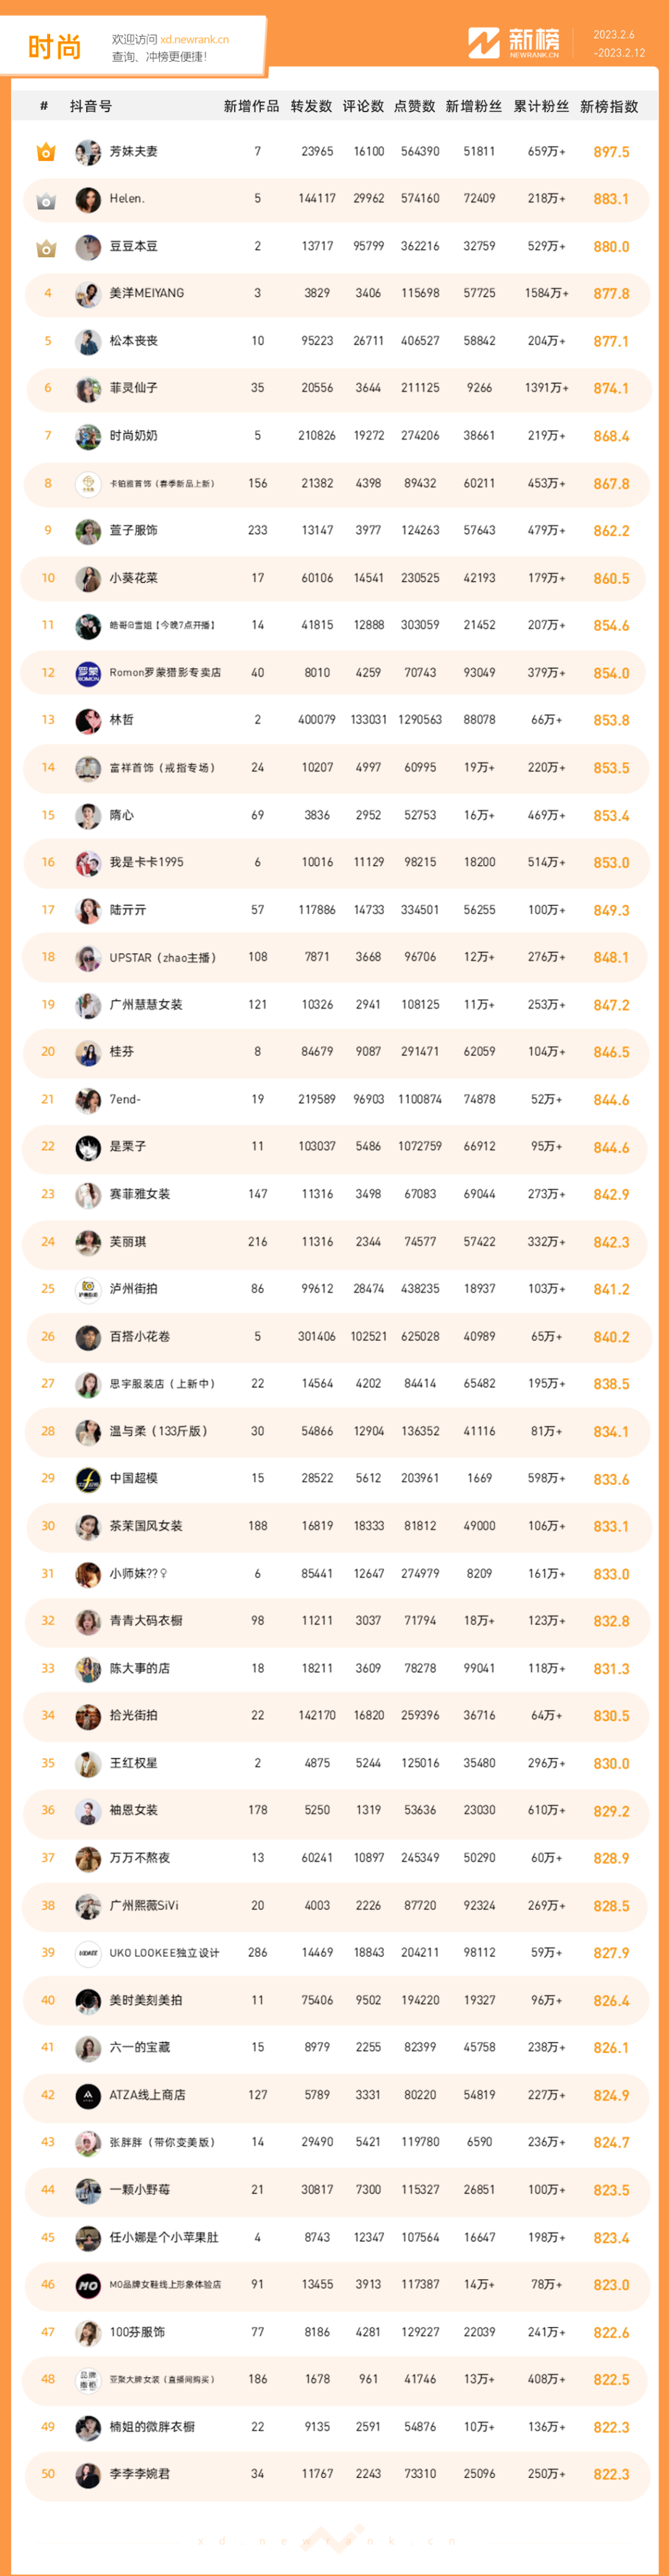This screenshot has width=669, height=2576.
Task: Click the 897.5 index score
Action: click(611, 152)
